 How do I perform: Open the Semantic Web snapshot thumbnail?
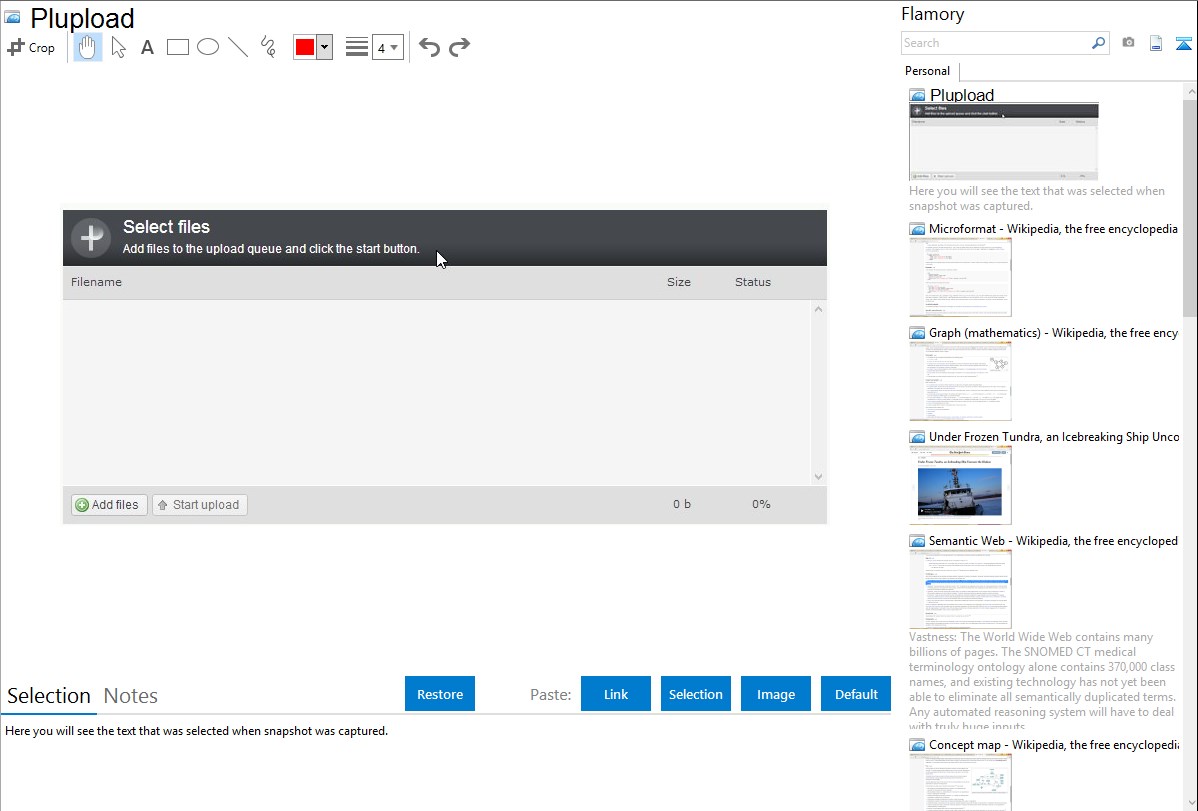coord(960,589)
